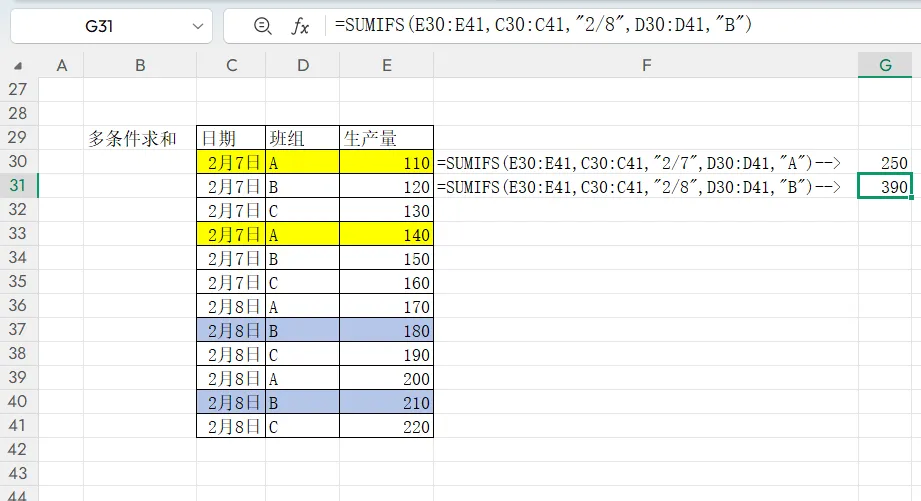
Task: Select row 28 header
Action: (18, 113)
